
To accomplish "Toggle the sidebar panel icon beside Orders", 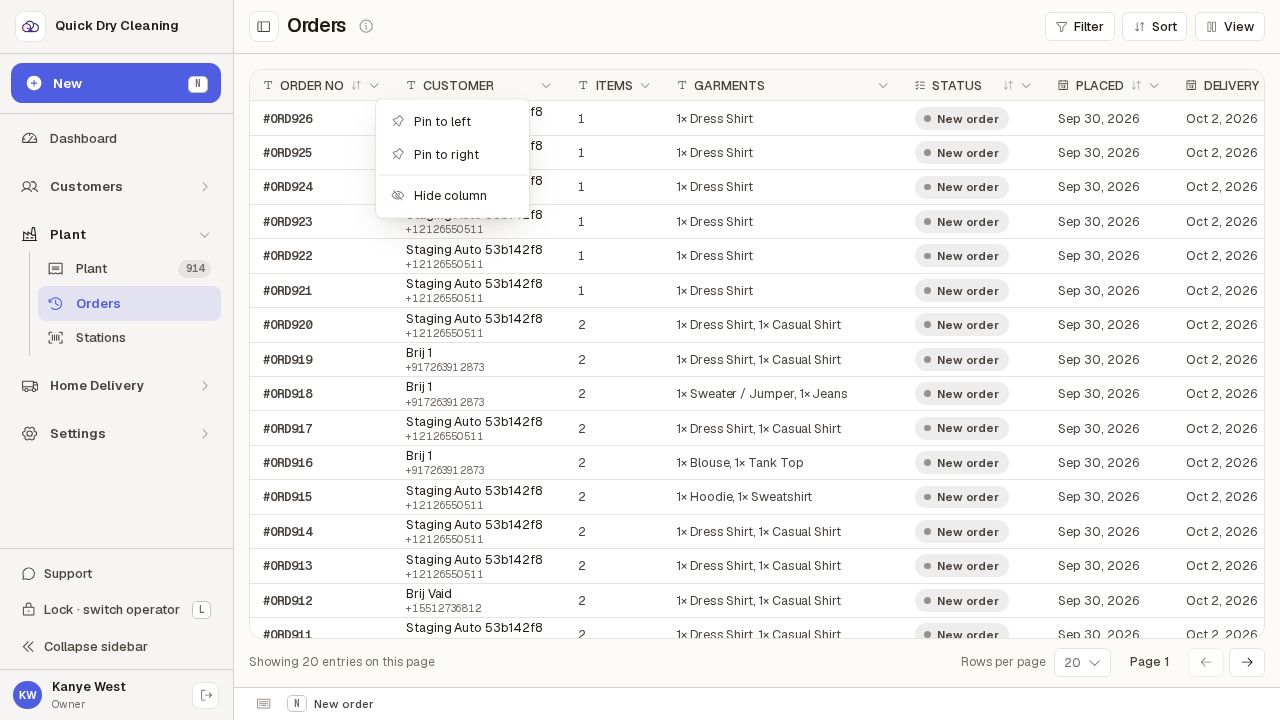I will coord(264,26).
